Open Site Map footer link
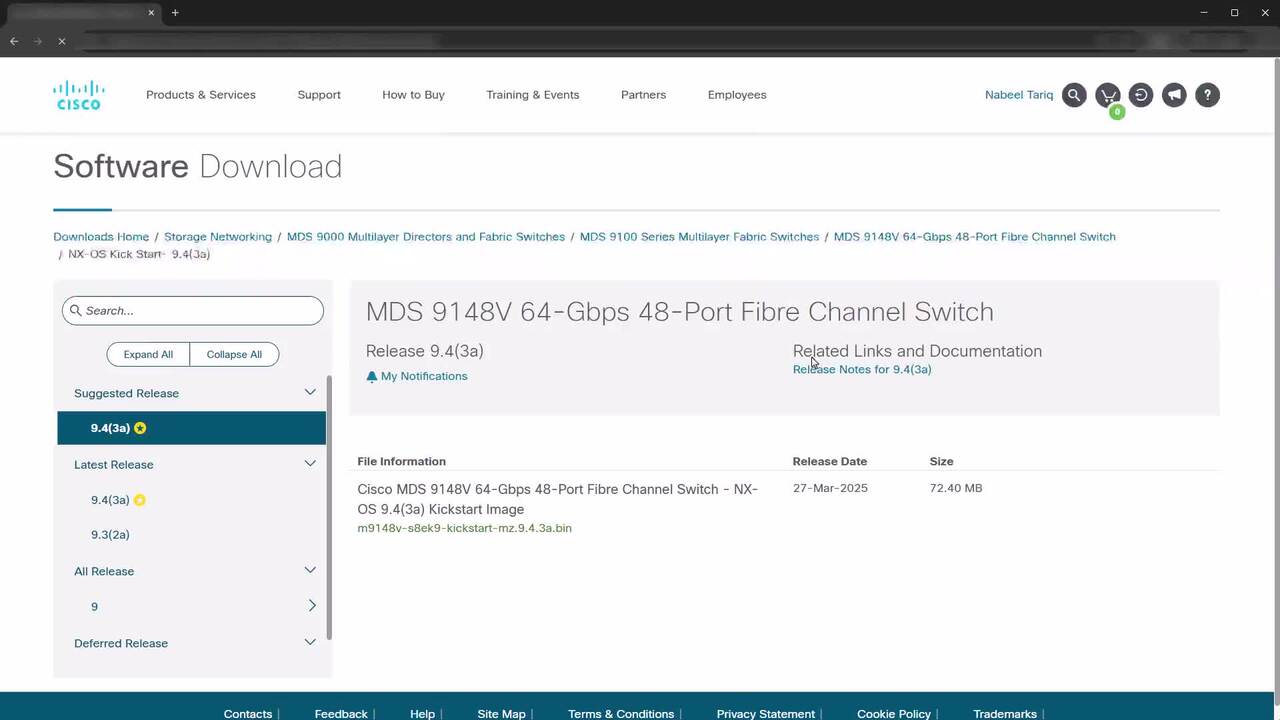1280x720 pixels. point(501,714)
